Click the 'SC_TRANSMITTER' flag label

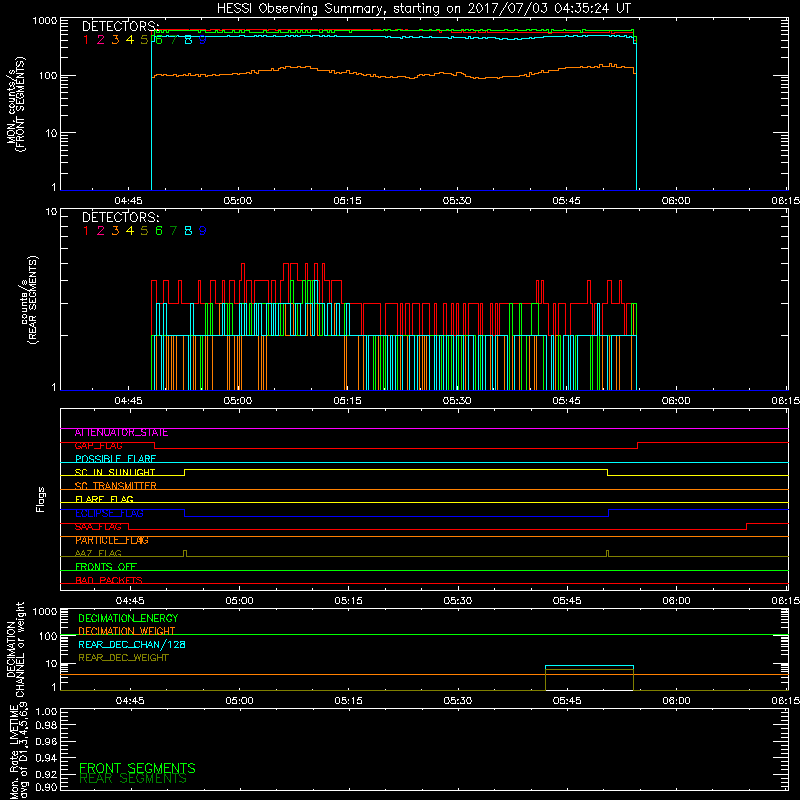[115, 486]
